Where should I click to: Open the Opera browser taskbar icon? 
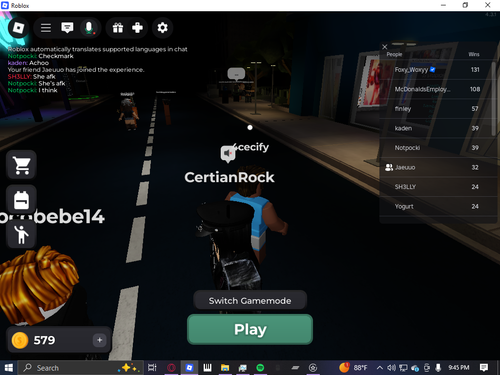pos(171,368)
